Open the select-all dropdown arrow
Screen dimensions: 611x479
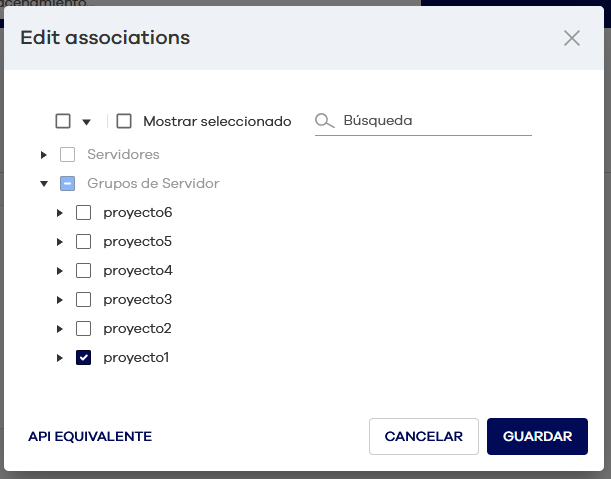coord(87,122)
